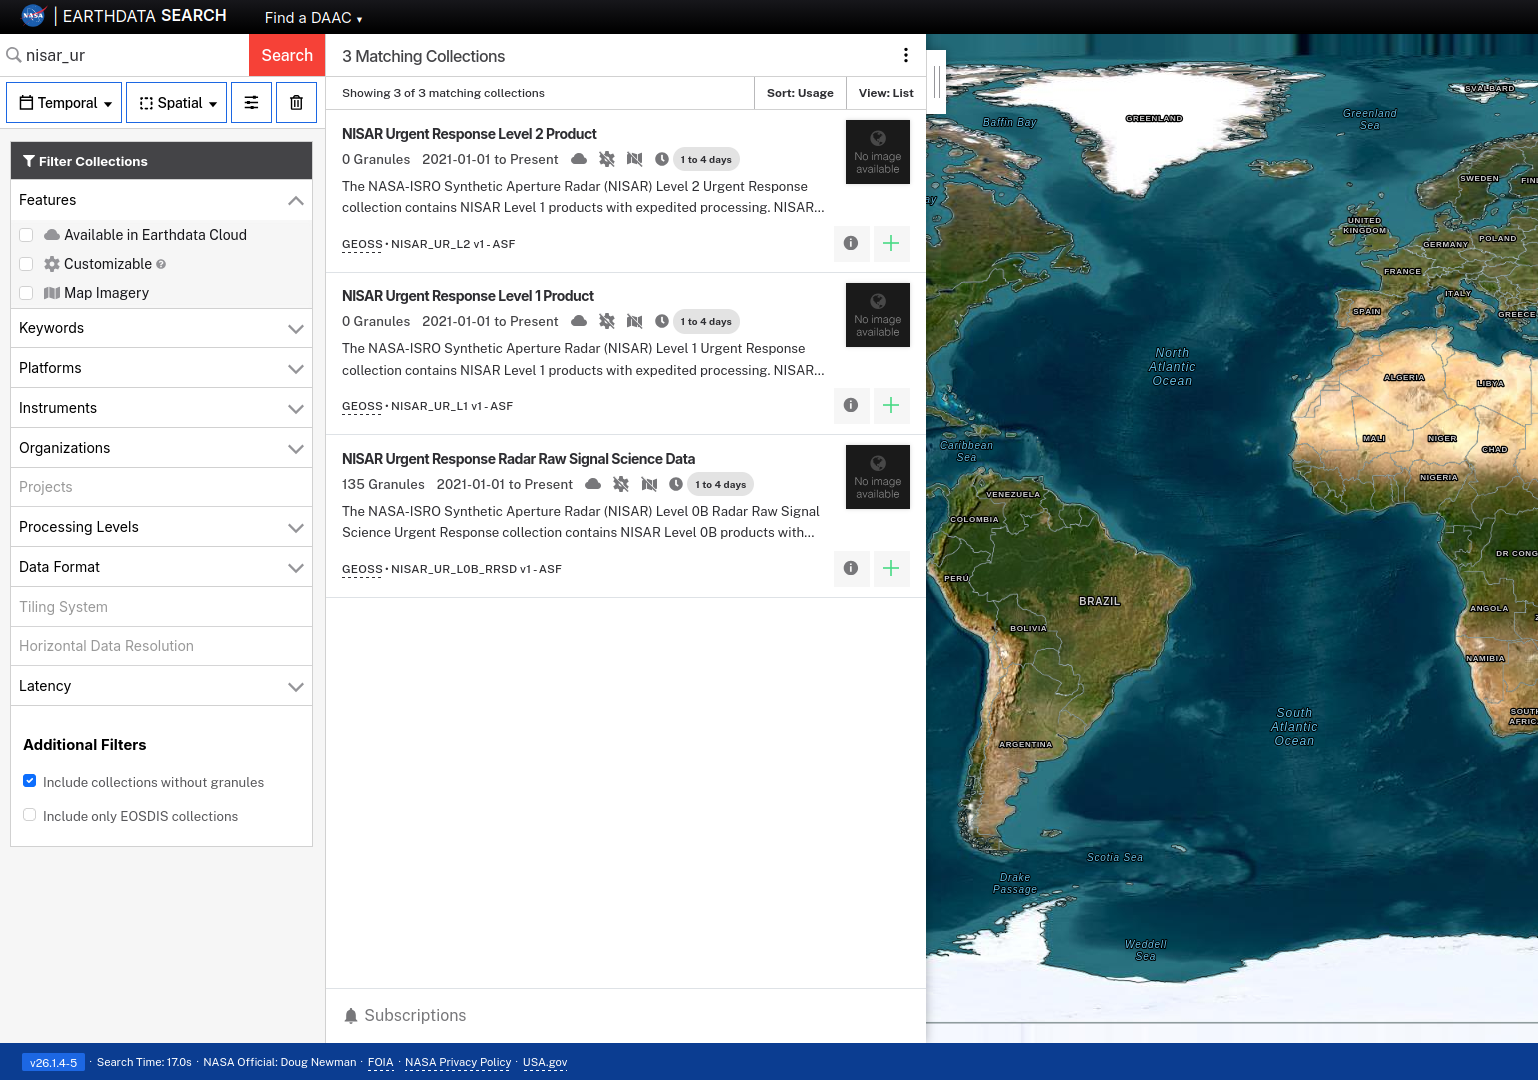The image size is (1538, 1080).
Task: Check the Map Imagery feature filter
Action: pyautogui.click(x=26, y=293)
